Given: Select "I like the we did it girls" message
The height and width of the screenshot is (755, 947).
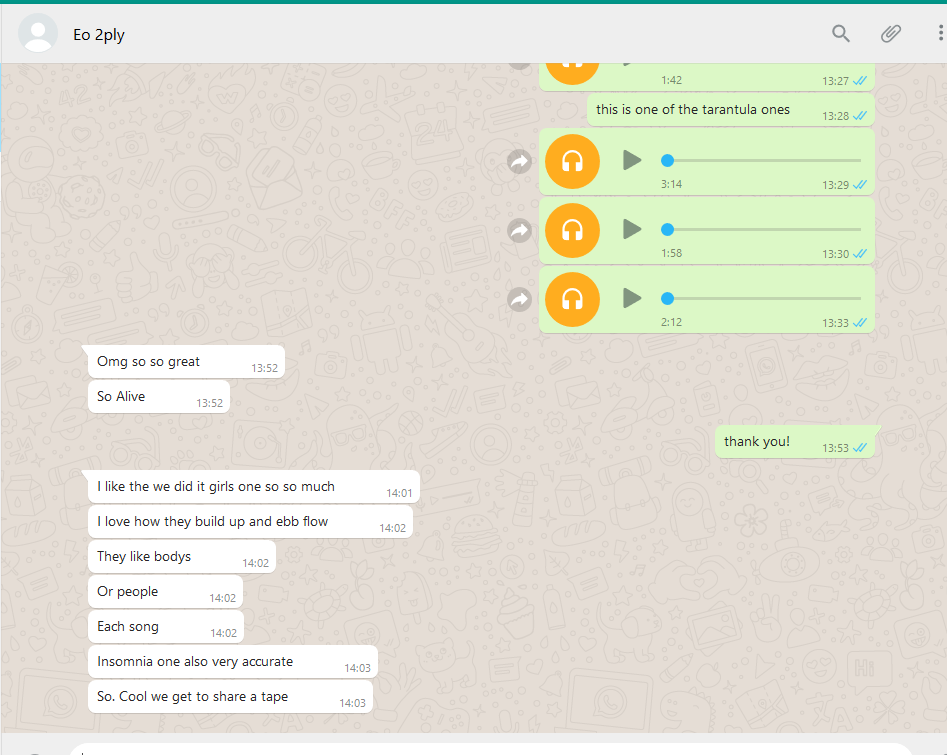Looking at the screenshot, I should coord(254,487).
